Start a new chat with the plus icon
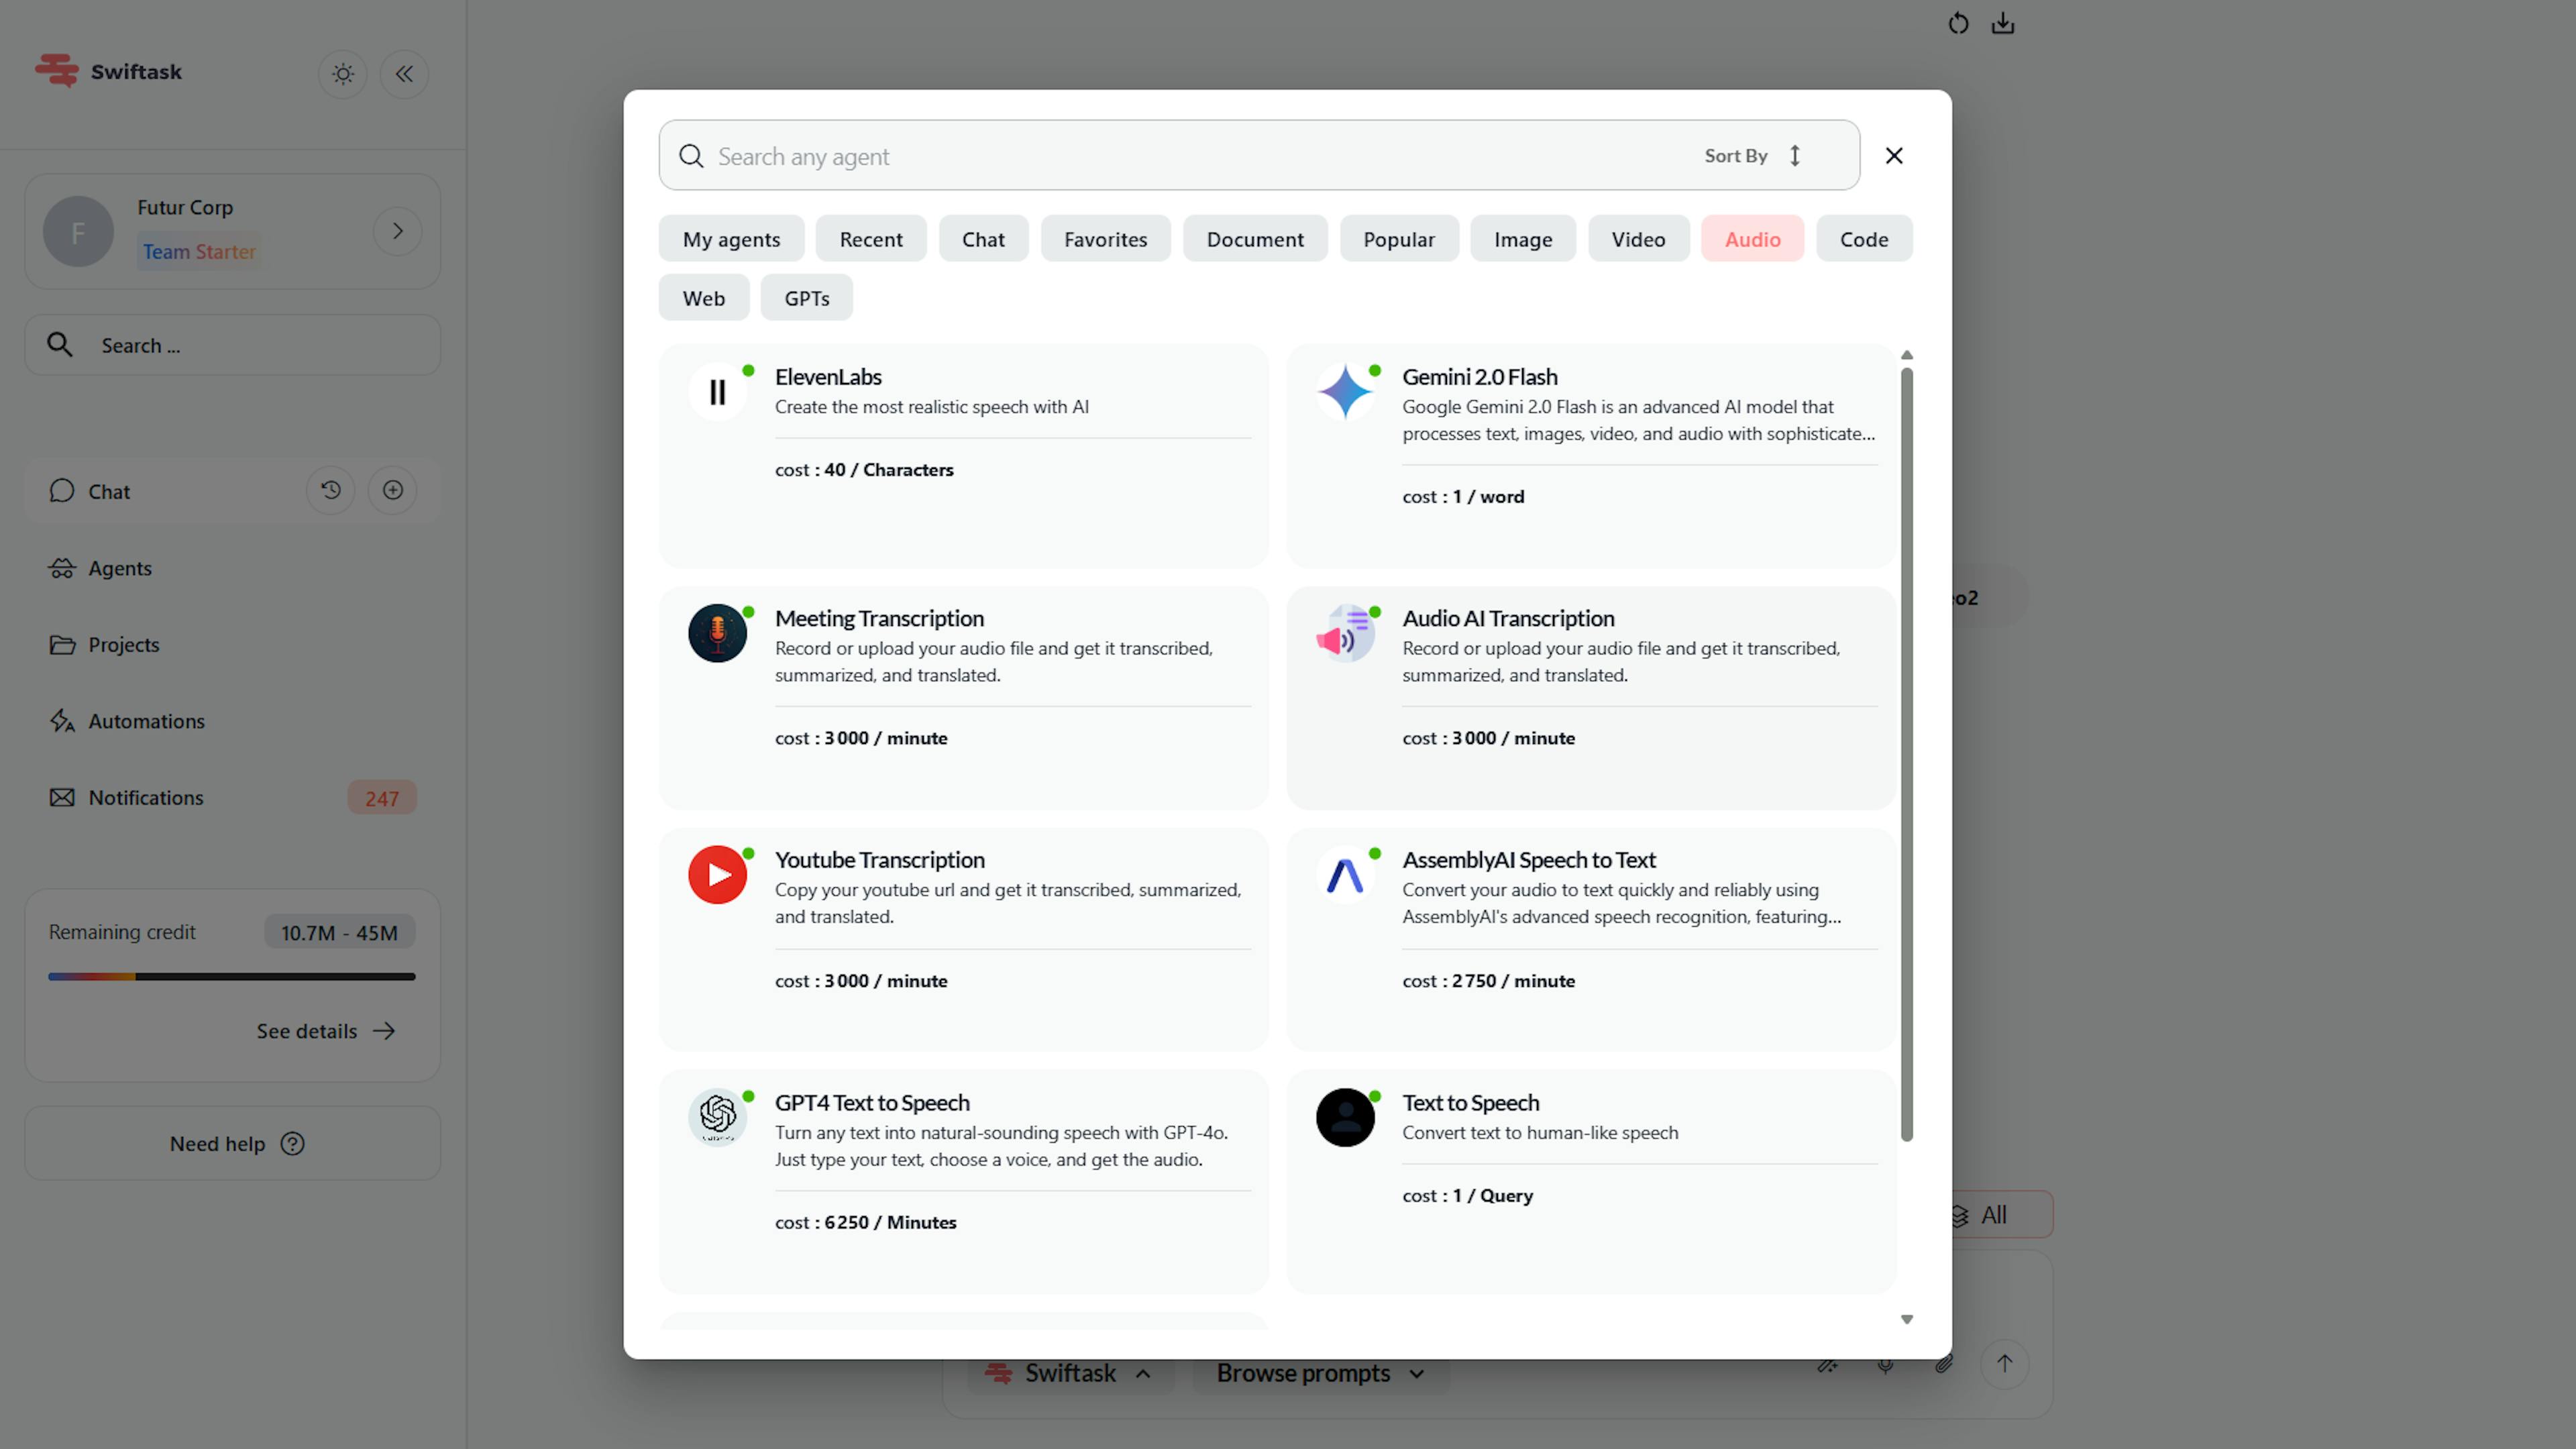This screenshot has width=2576, height=1449. pos(393,490)
